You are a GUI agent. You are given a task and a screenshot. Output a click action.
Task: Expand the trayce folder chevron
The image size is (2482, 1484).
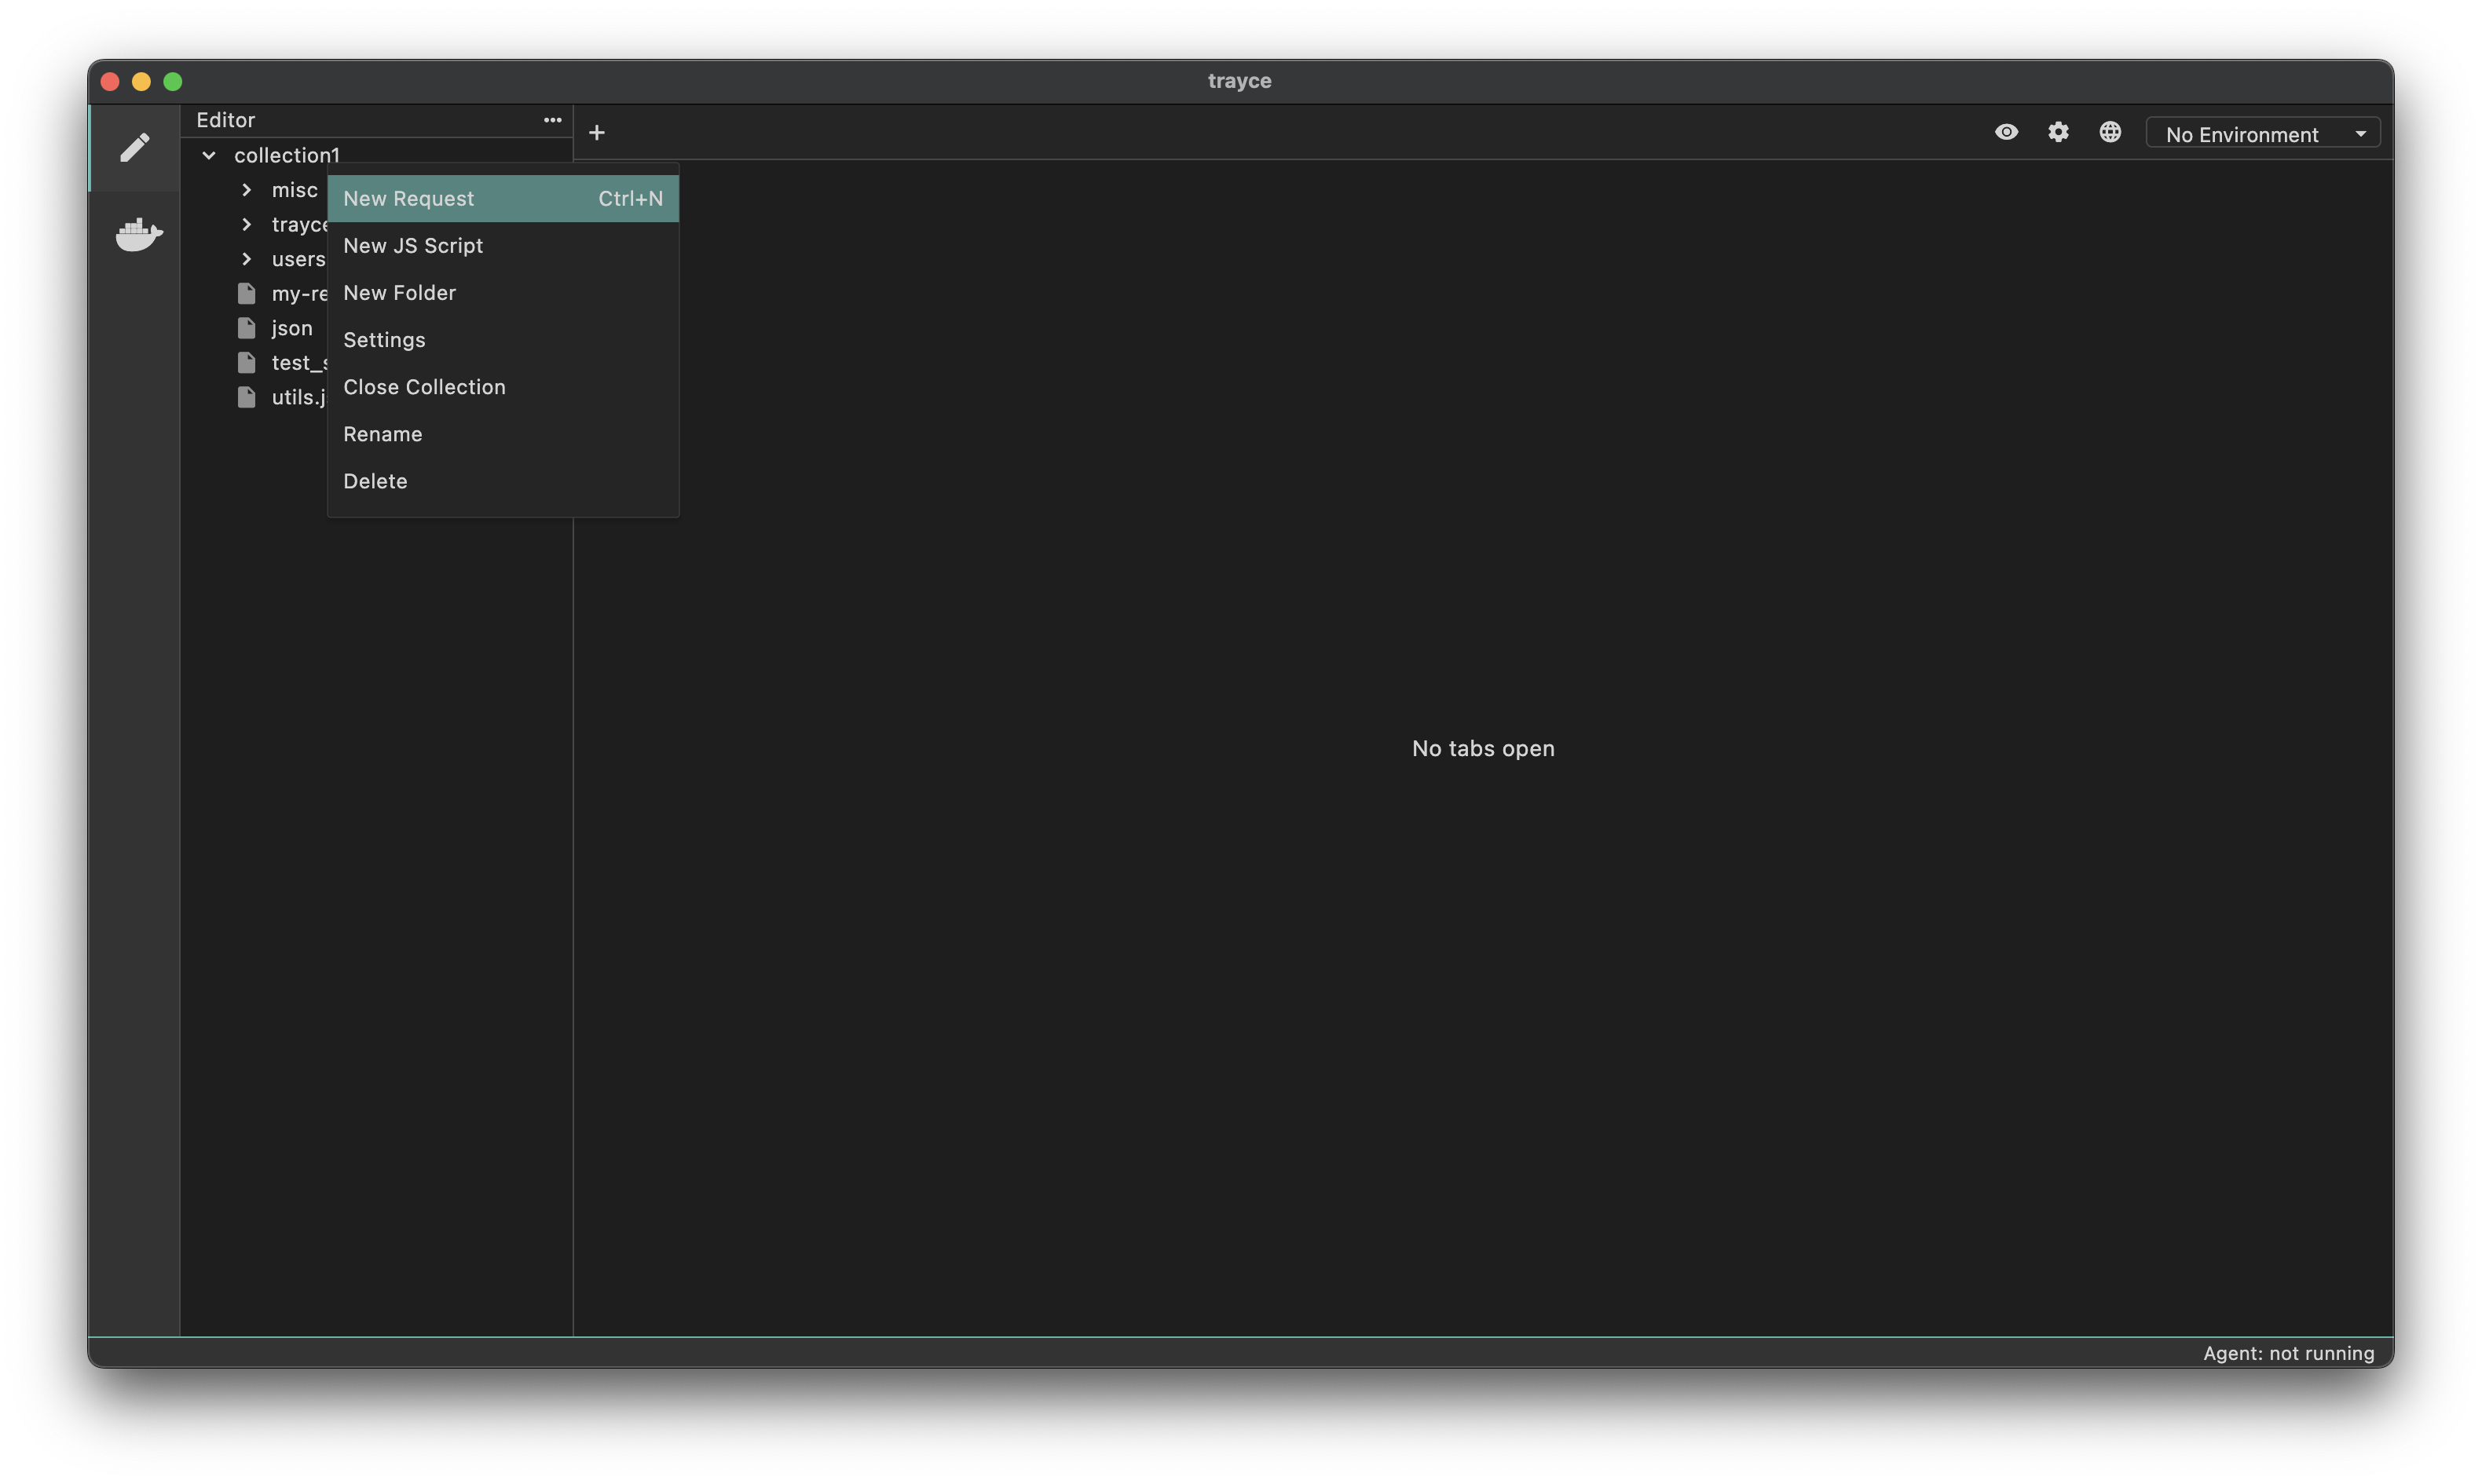(247, 225)
